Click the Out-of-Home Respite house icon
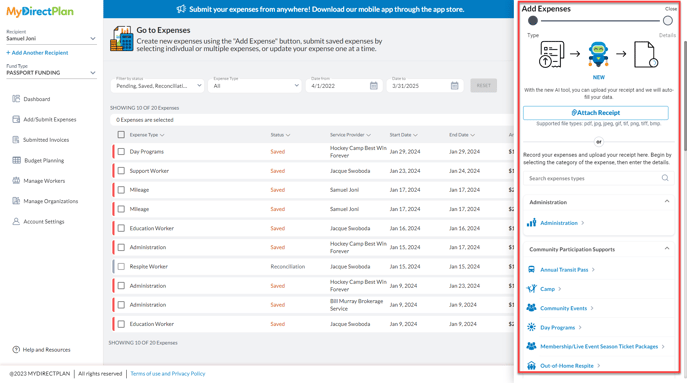This screenshot has width=687, height=383. [531, 365]
